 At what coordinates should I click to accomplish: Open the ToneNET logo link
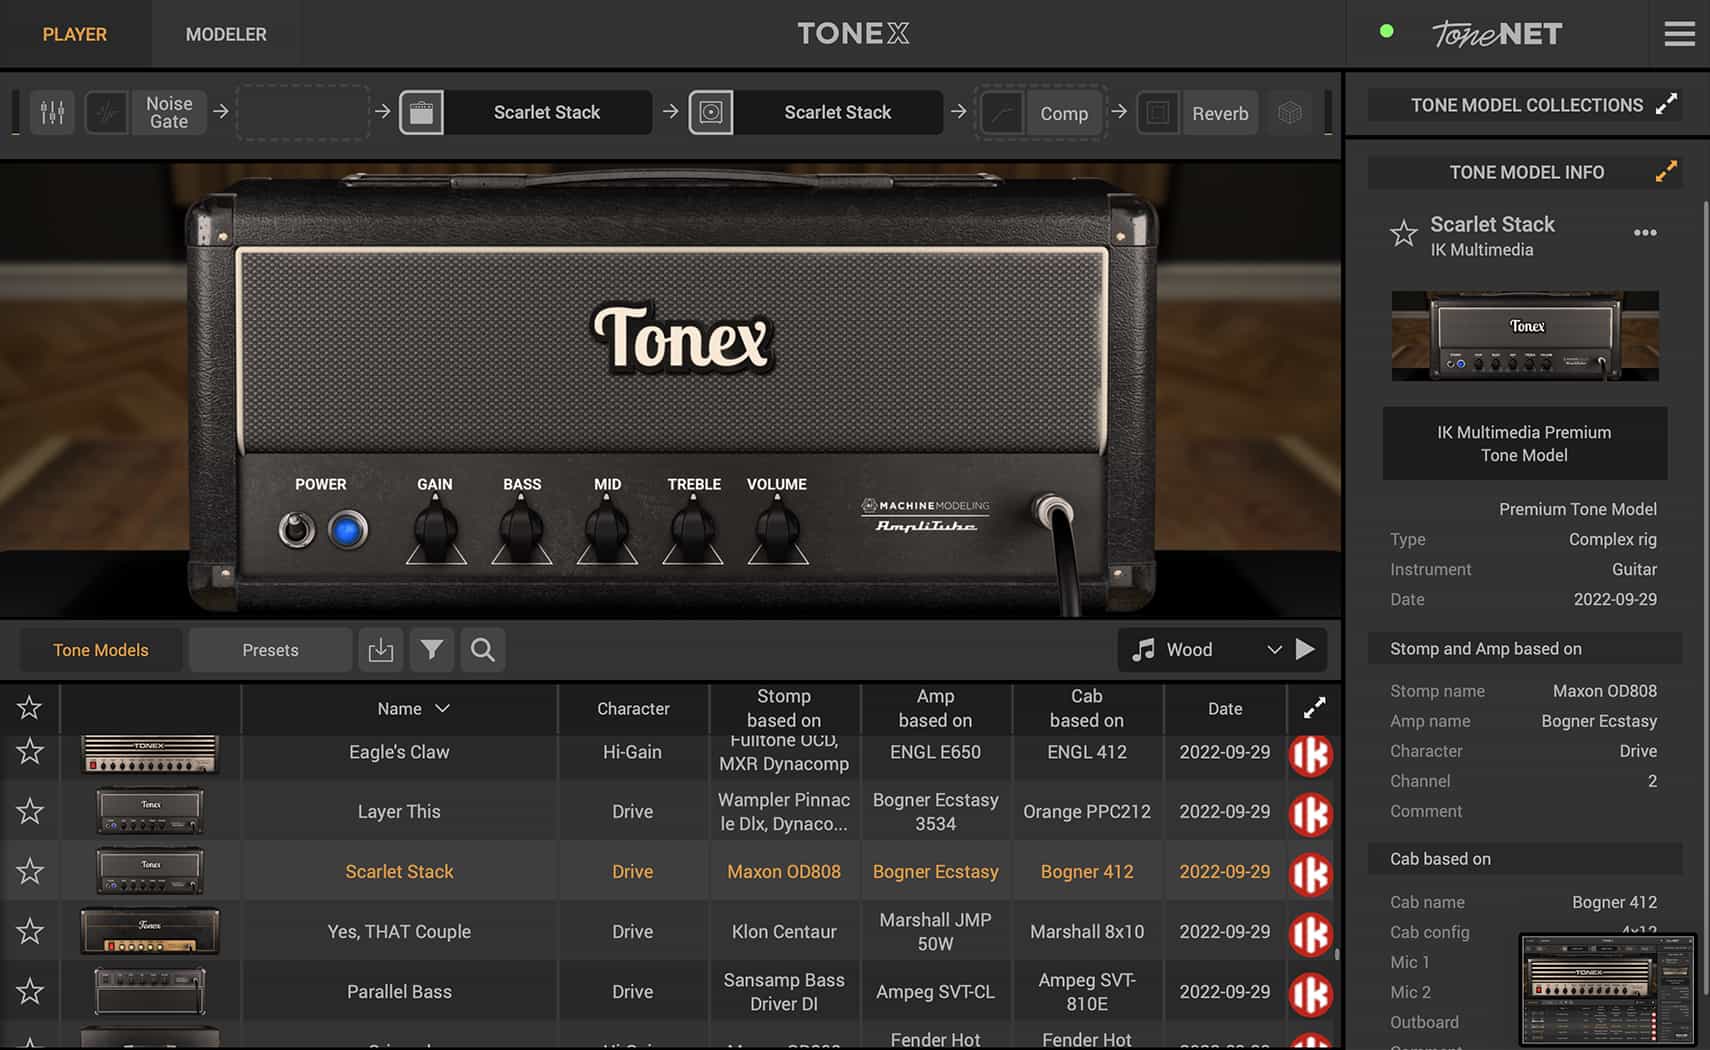tap(1497, 34)
